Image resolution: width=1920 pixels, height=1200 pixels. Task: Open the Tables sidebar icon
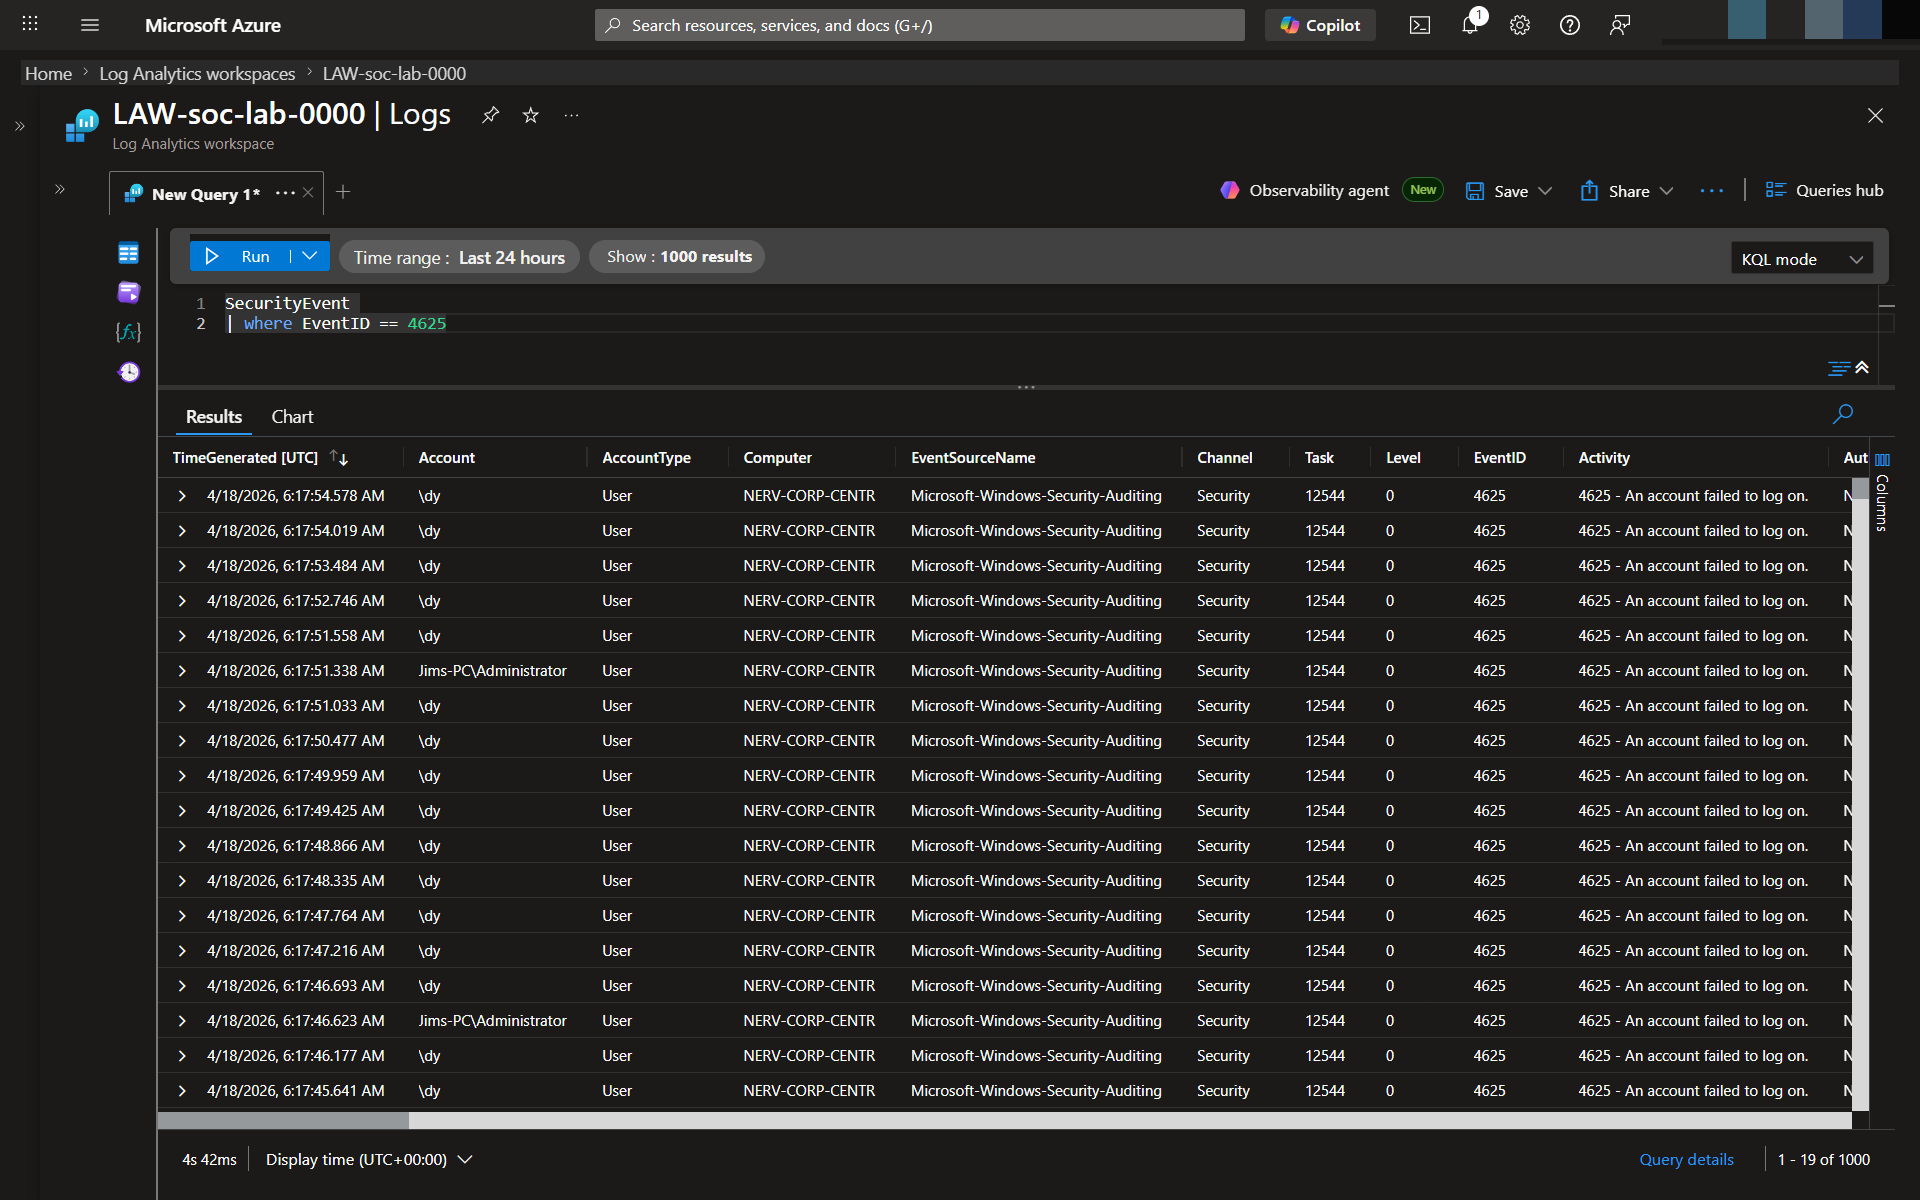pyautogui.click(x=128, y=253)
